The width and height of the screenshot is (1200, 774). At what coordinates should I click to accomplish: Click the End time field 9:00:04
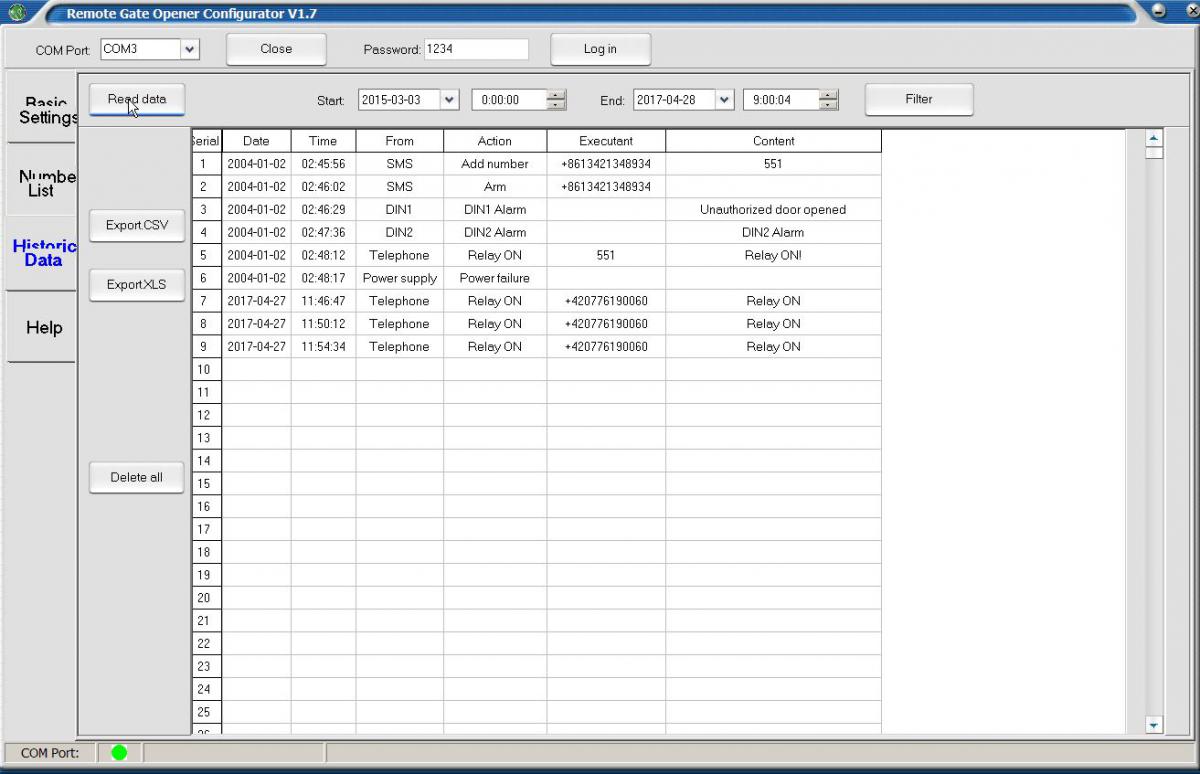tap(781, 100)
